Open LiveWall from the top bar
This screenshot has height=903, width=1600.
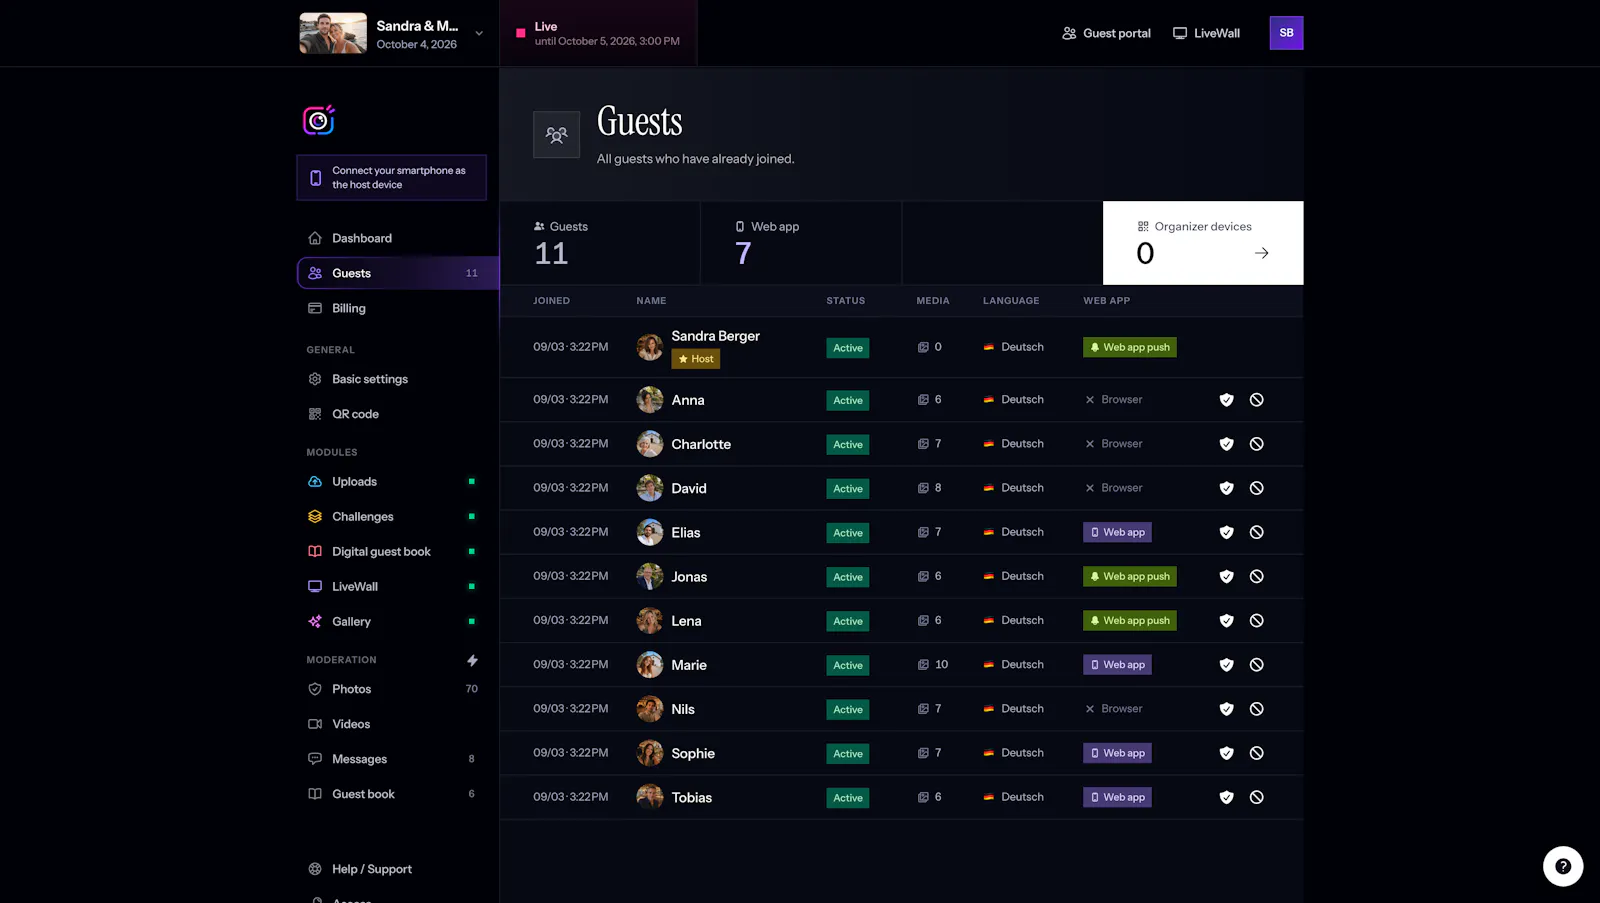click(1206, 33)
